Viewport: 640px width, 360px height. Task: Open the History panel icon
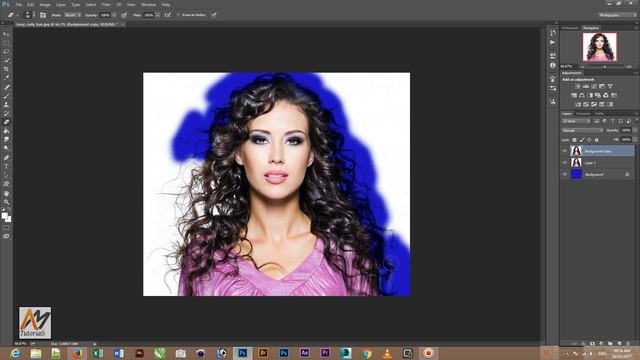click(x=553, y=33)
